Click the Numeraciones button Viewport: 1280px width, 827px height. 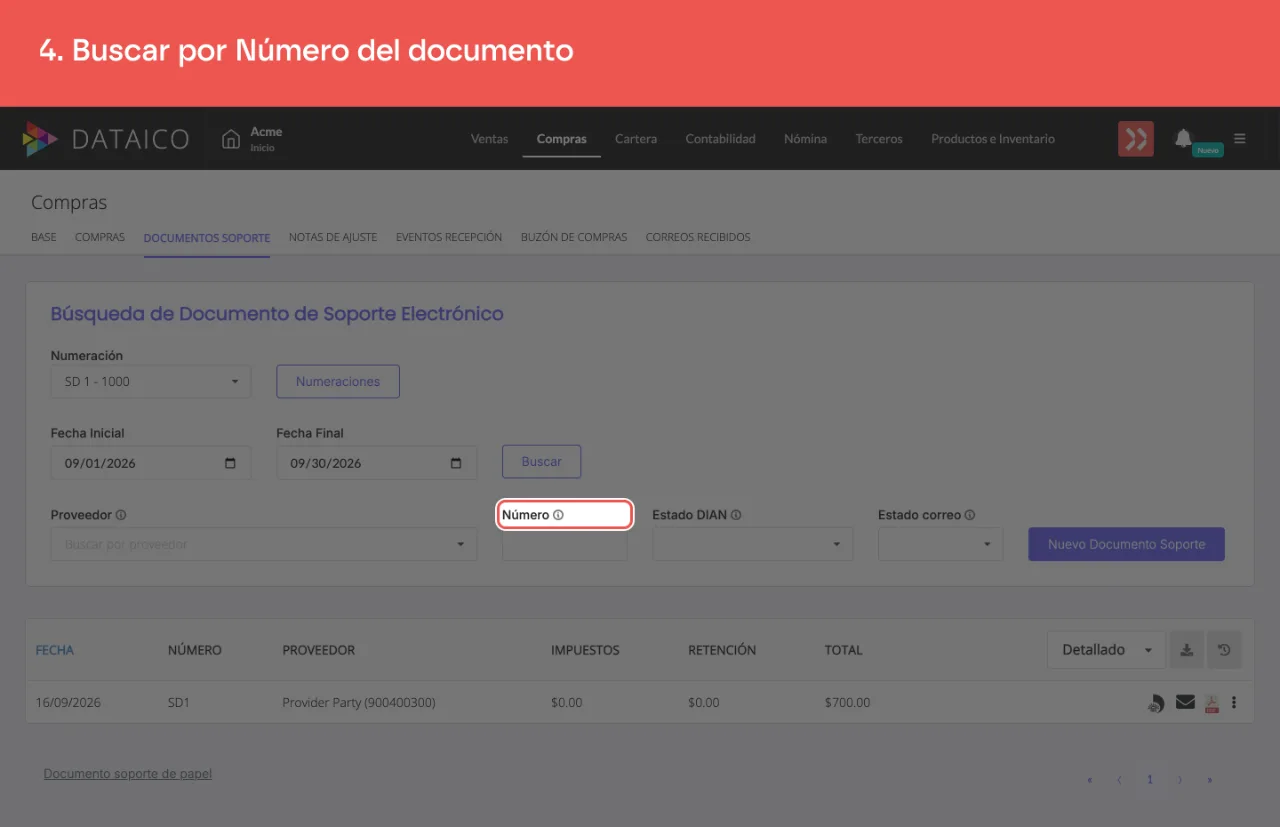tap(338, 381)
